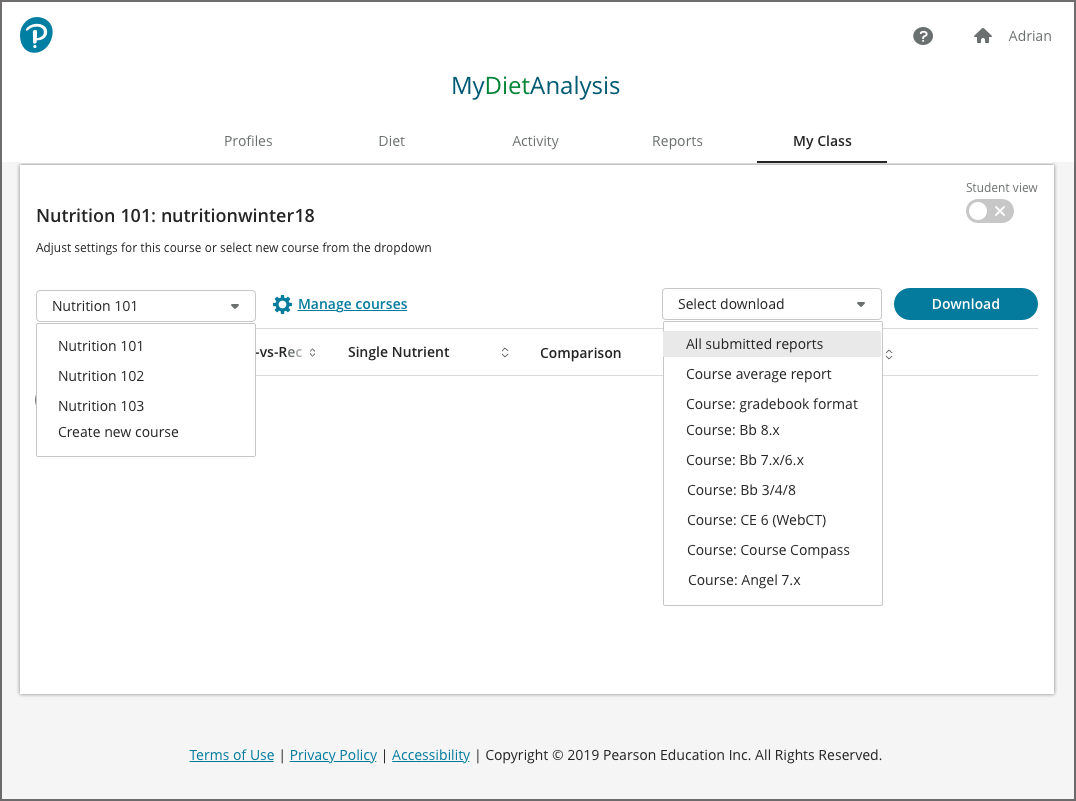This screenshot has height=801, width=1076.
Task: Open the help question mark icon
Action: tap(923, 36)
